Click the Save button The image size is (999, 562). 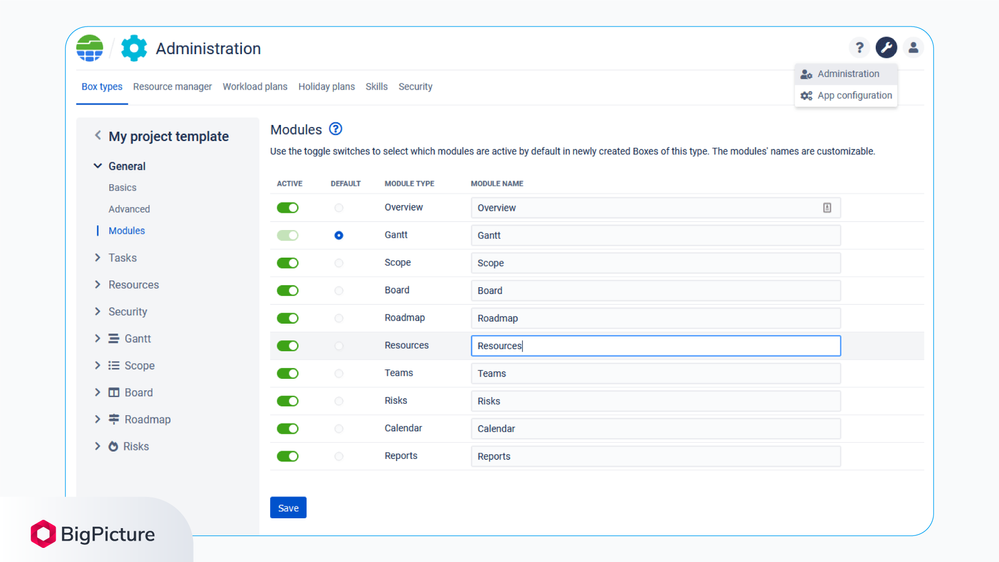pos(288,508)
